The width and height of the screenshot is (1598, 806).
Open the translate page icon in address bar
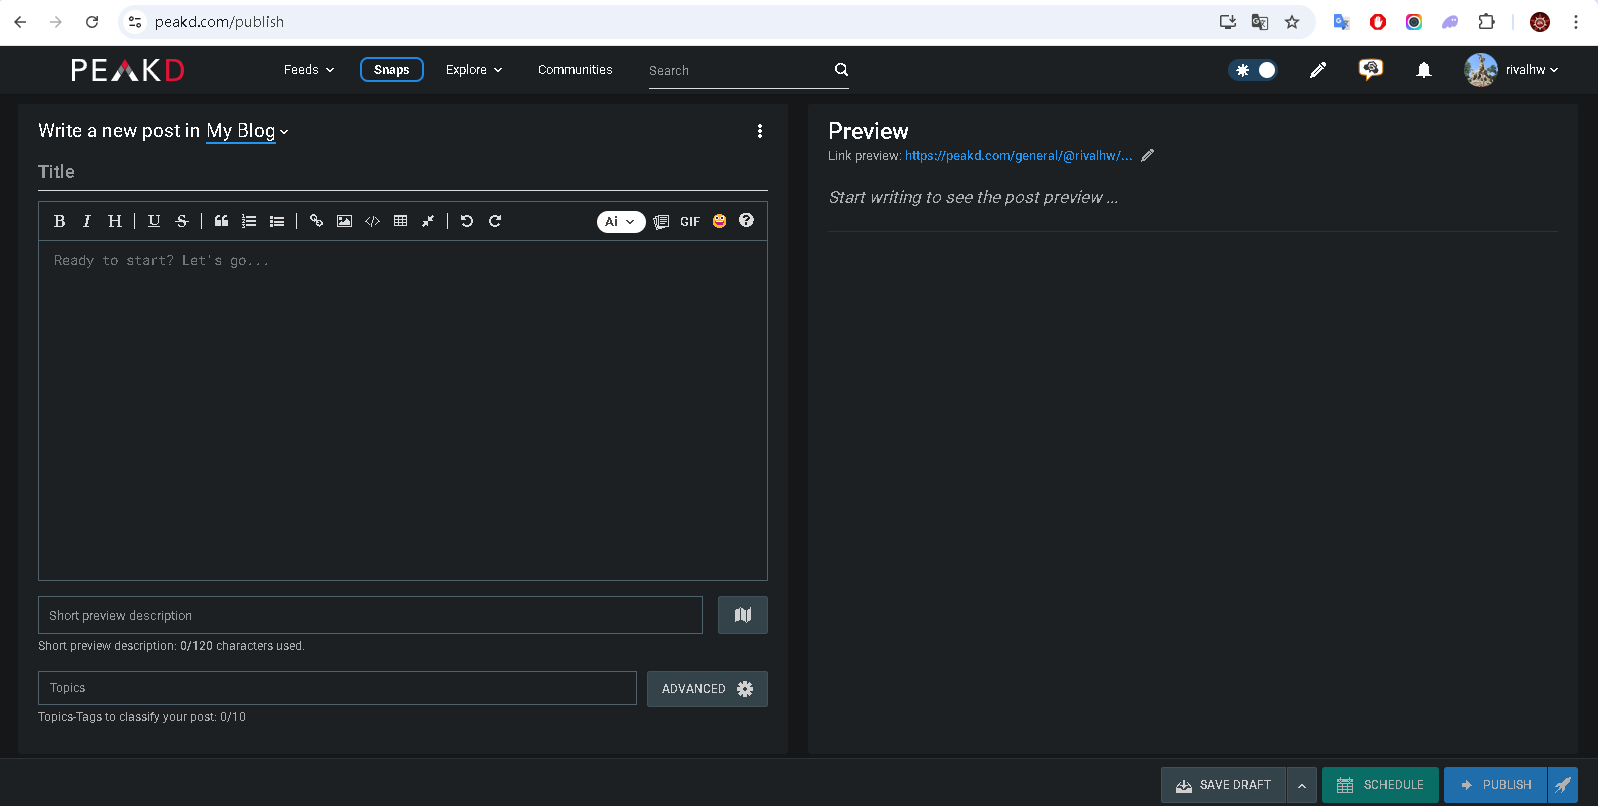(1260, 22)
